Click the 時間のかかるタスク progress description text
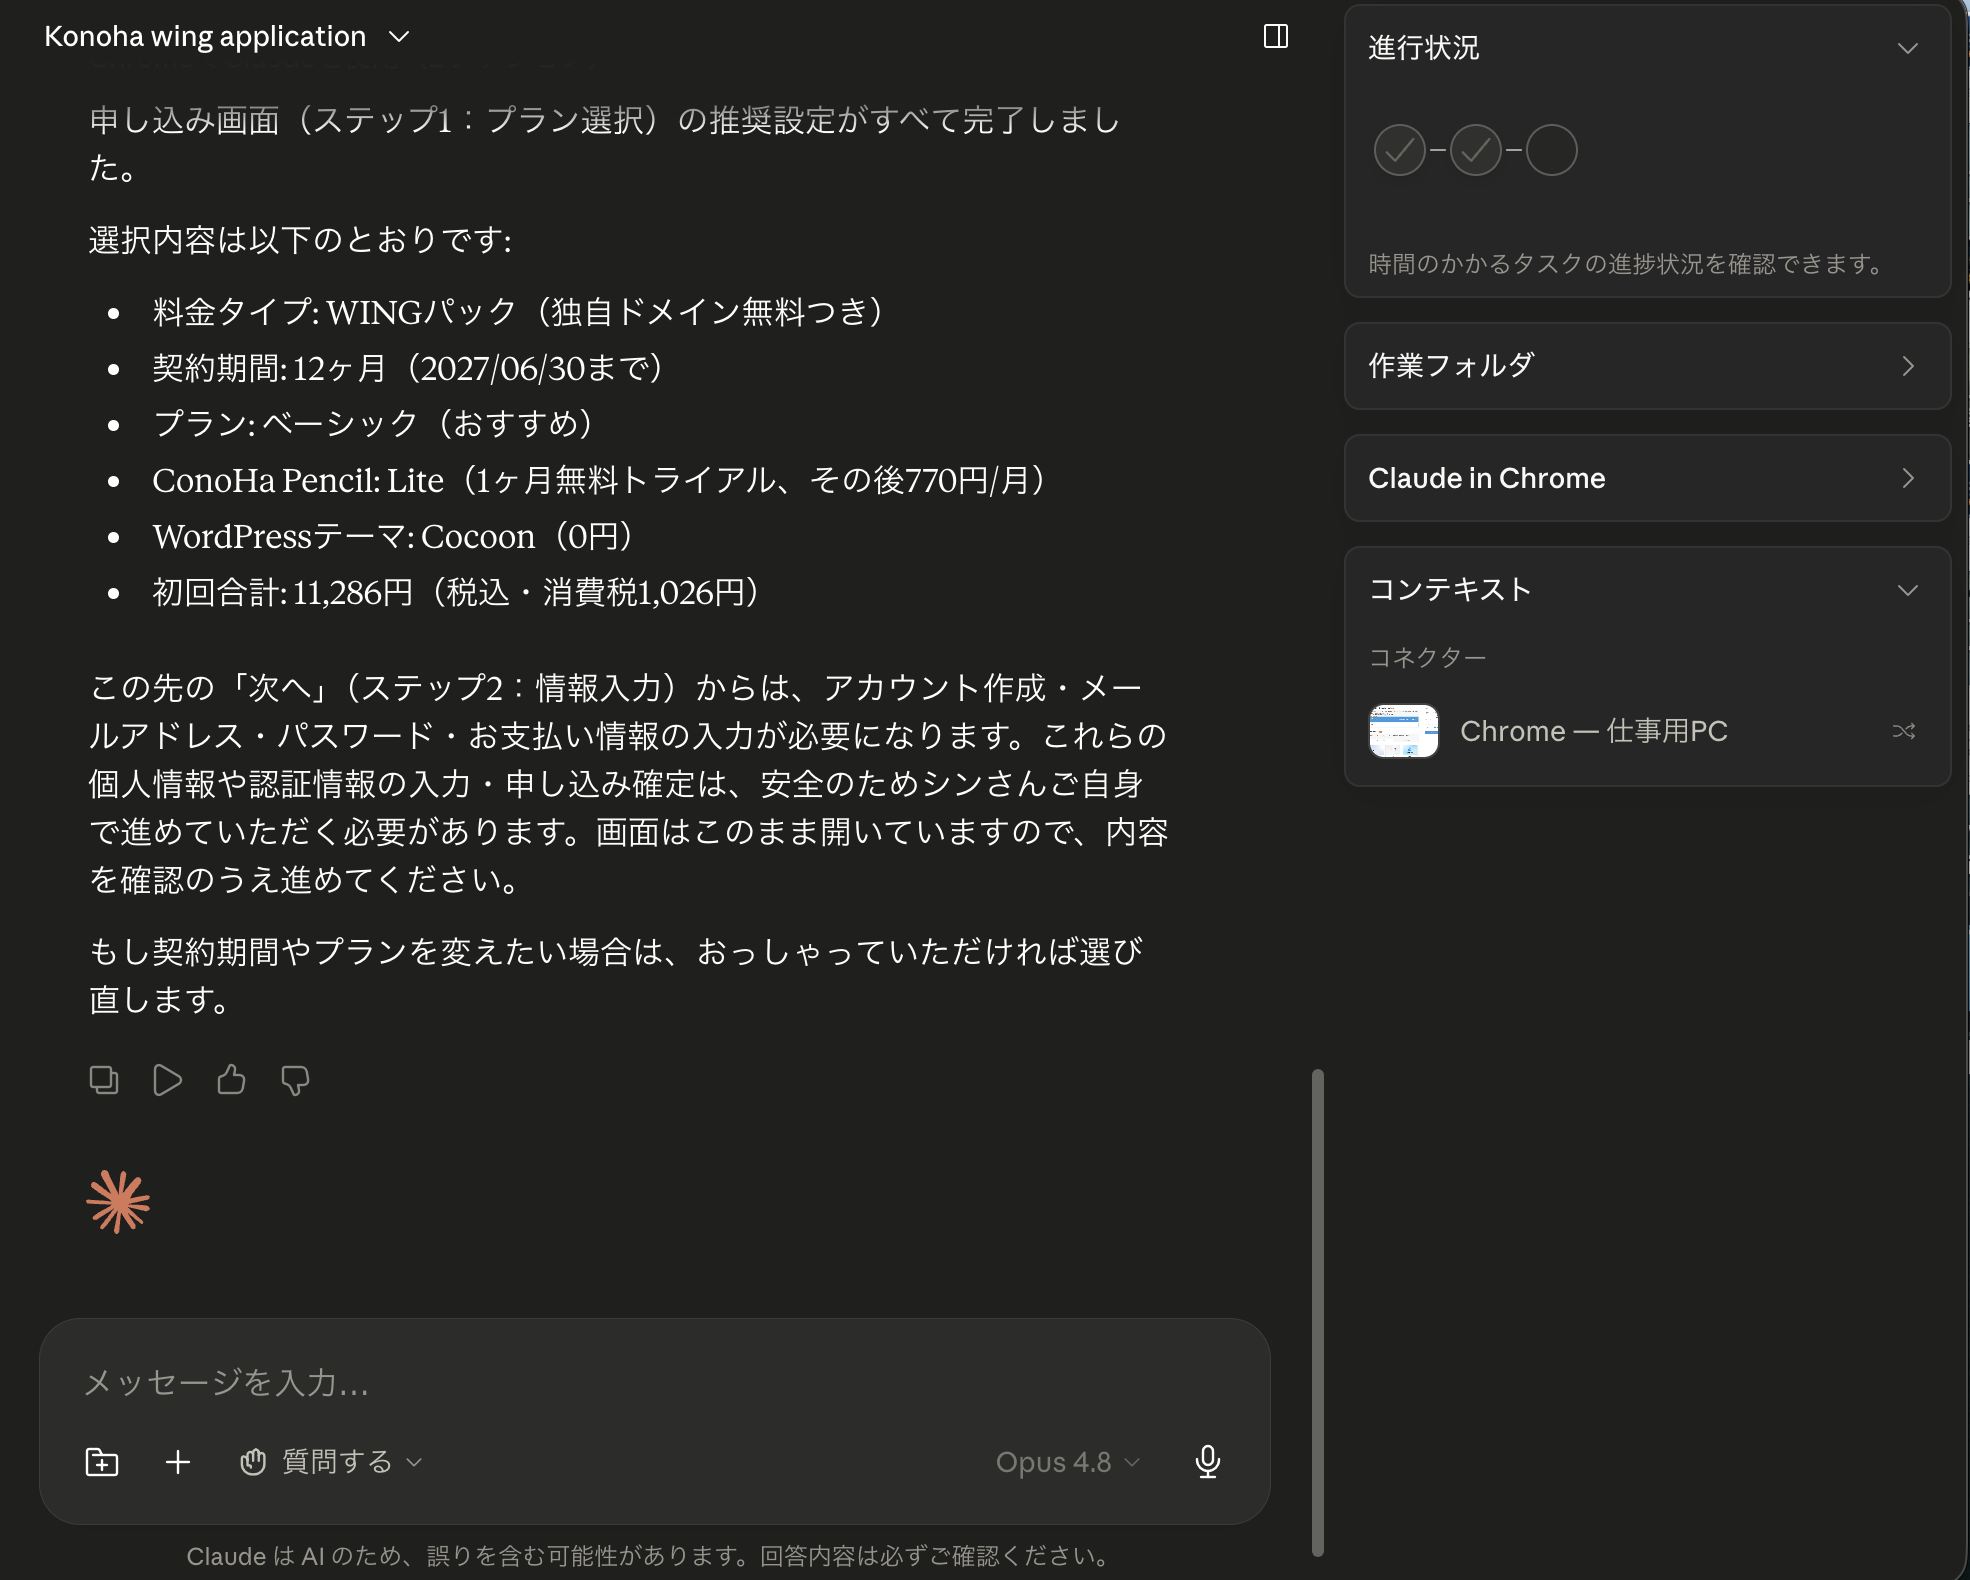The height and width of the screenshot is (1580, 1970). 1628,264
